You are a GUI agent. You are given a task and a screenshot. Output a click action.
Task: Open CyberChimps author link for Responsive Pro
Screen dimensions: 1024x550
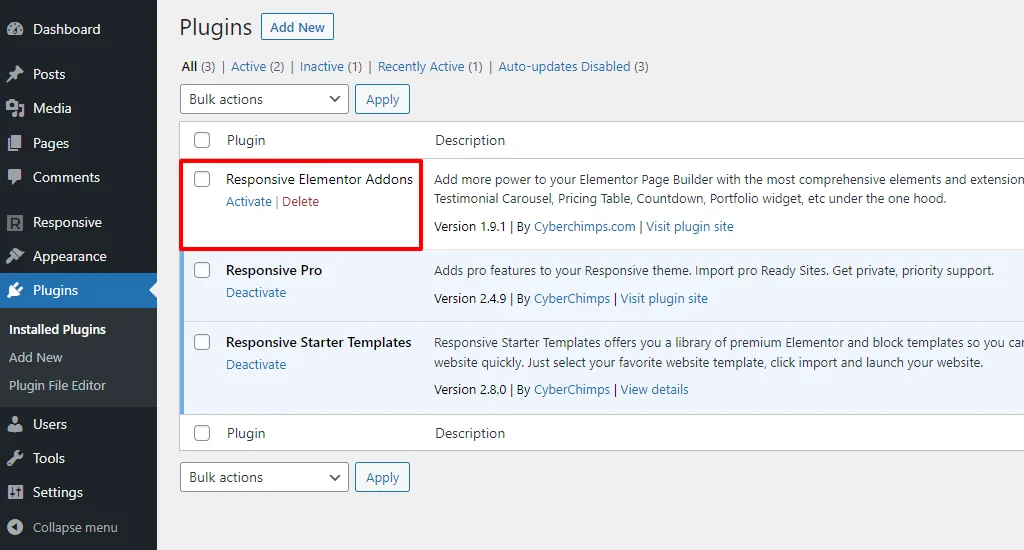pyautogui.click(x=572, y=299)
